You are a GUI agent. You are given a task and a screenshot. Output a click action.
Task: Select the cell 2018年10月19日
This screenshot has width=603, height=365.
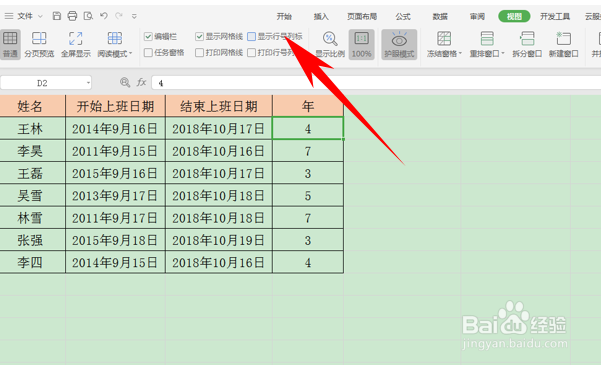click(219, 240)
